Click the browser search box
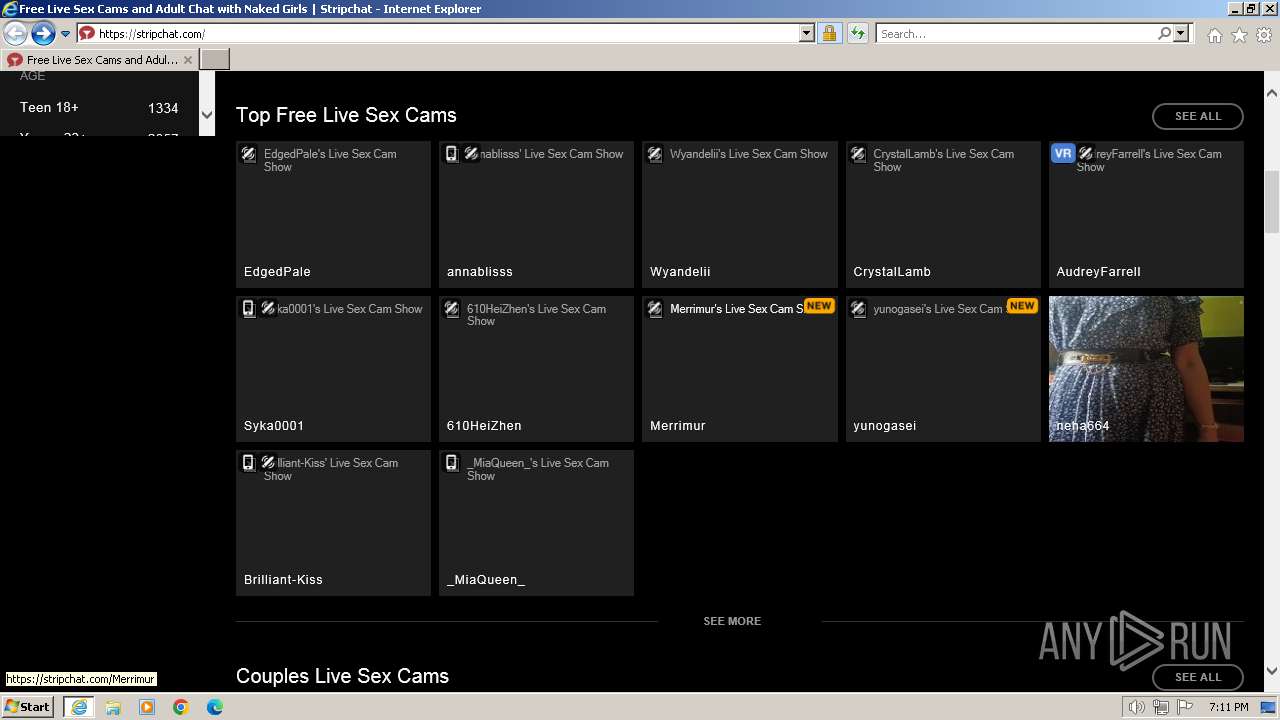This screenshot has height=720, width=1280. coord(1015,34)
